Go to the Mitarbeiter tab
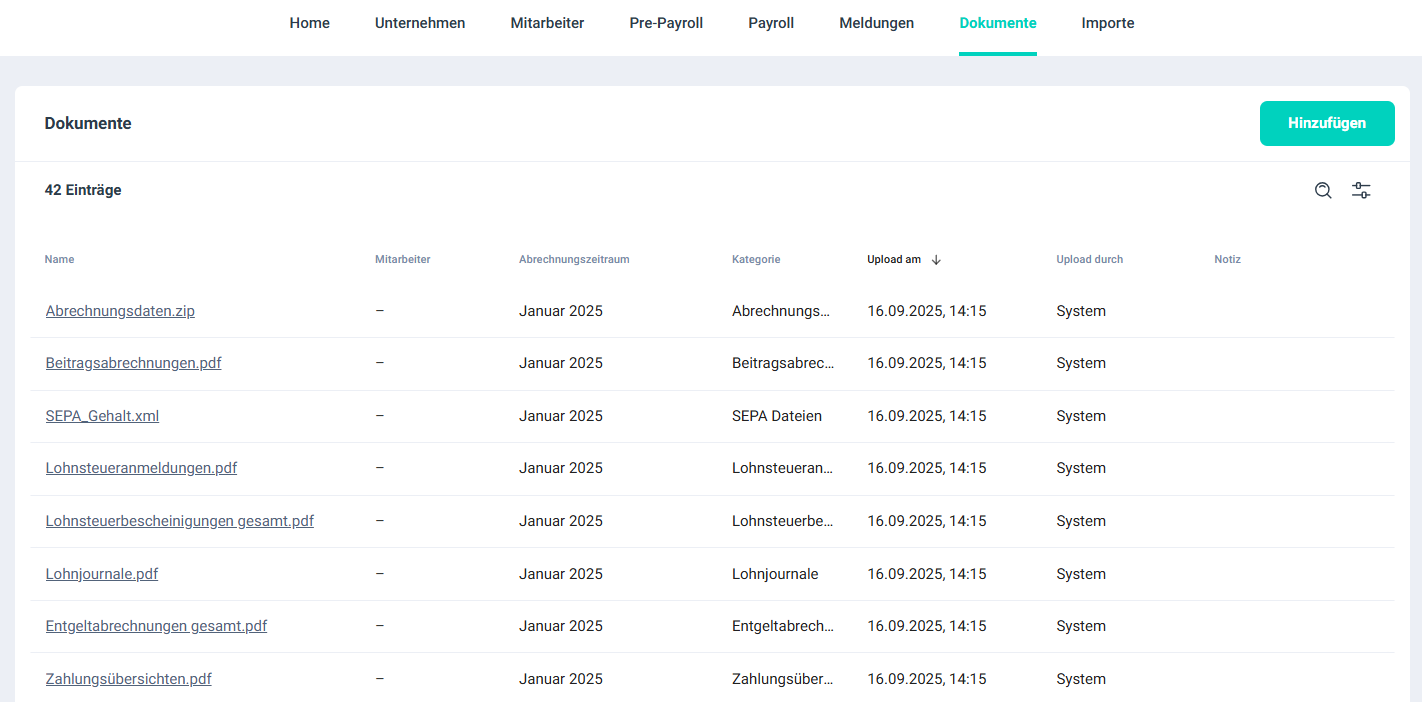1422x702 pixels. (547, 23)
